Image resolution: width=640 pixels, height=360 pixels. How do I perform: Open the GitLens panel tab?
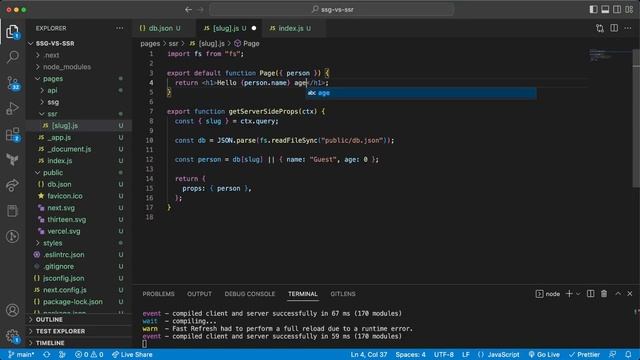tap(343, 294)
